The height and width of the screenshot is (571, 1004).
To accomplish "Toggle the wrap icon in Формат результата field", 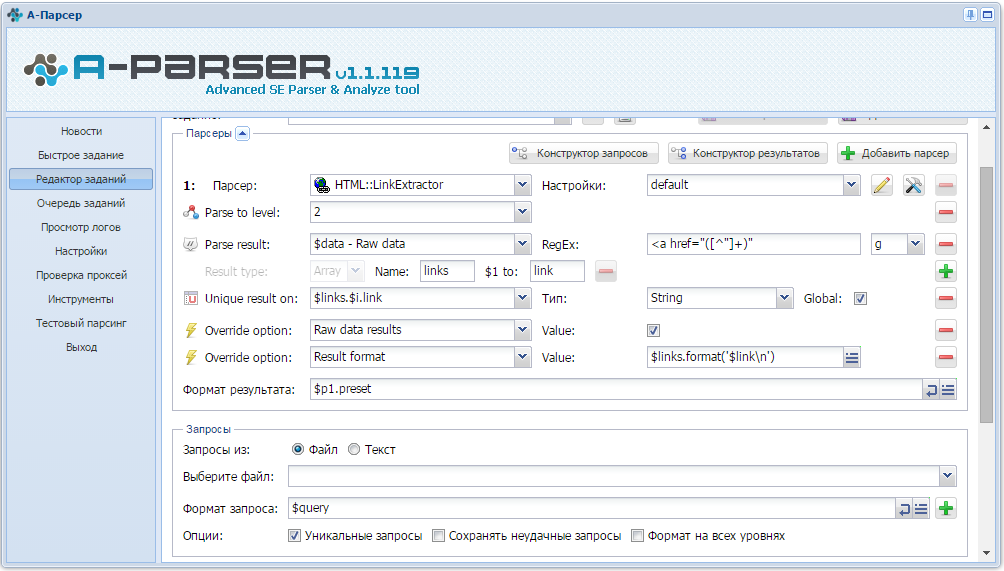I will (x=931, y=389).
